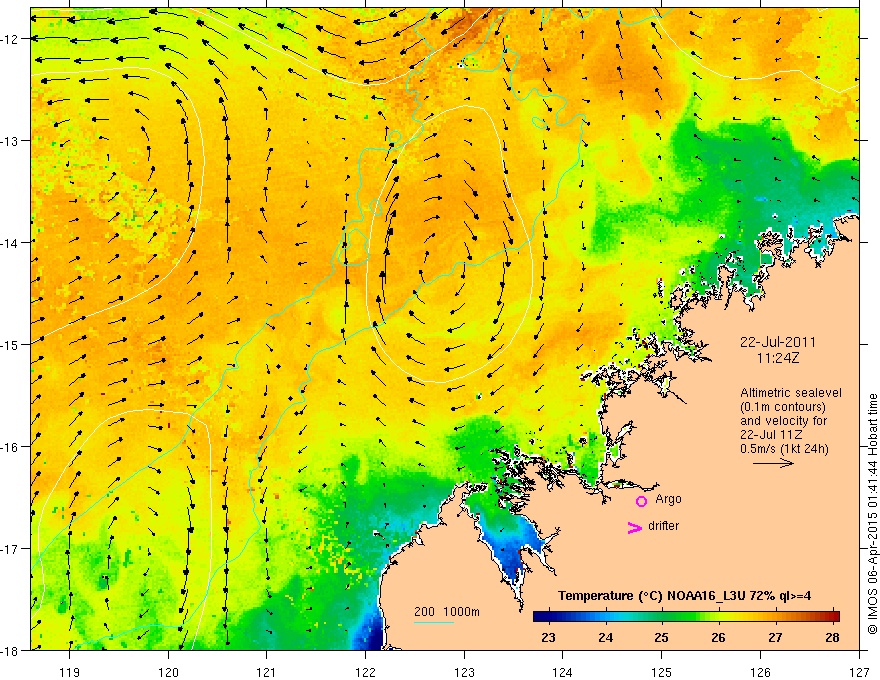Click the magenta Argo circle legend marker
The width and height of the screenshot is (880, 680).
641,501
